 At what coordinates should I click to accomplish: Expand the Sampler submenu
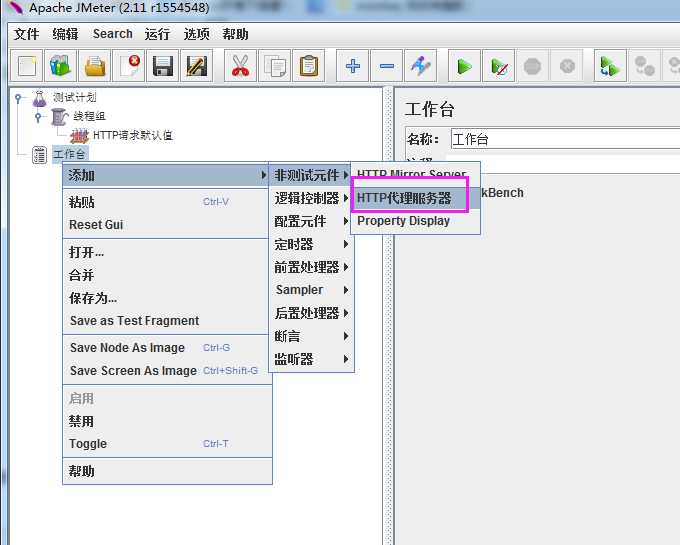311,290
